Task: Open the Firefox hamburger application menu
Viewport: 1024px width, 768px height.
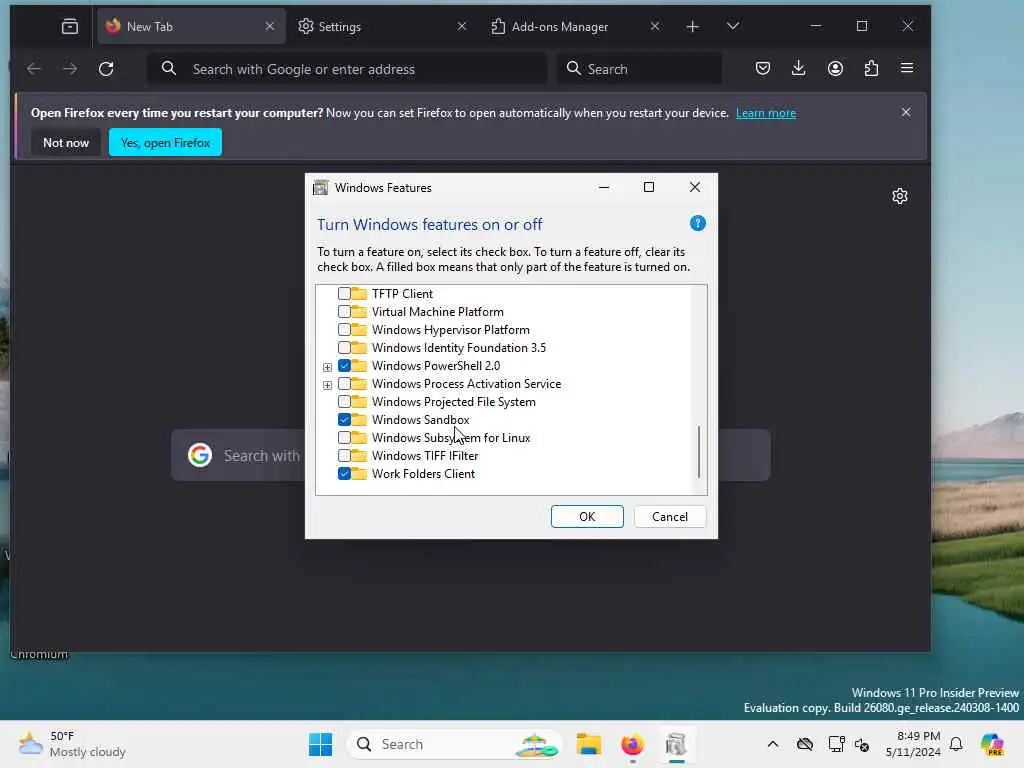Action: [x=907, y=68]
